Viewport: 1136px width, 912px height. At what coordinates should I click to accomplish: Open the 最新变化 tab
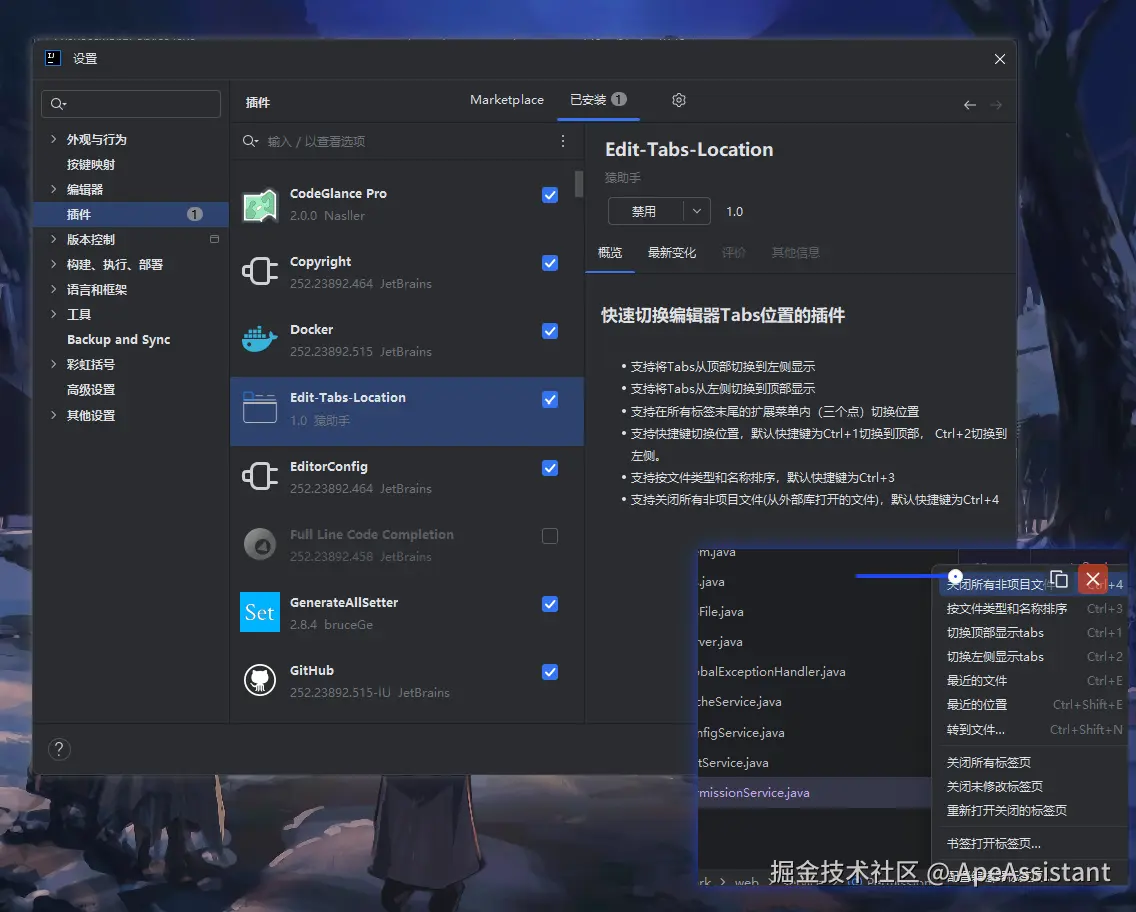pos(672,253)
